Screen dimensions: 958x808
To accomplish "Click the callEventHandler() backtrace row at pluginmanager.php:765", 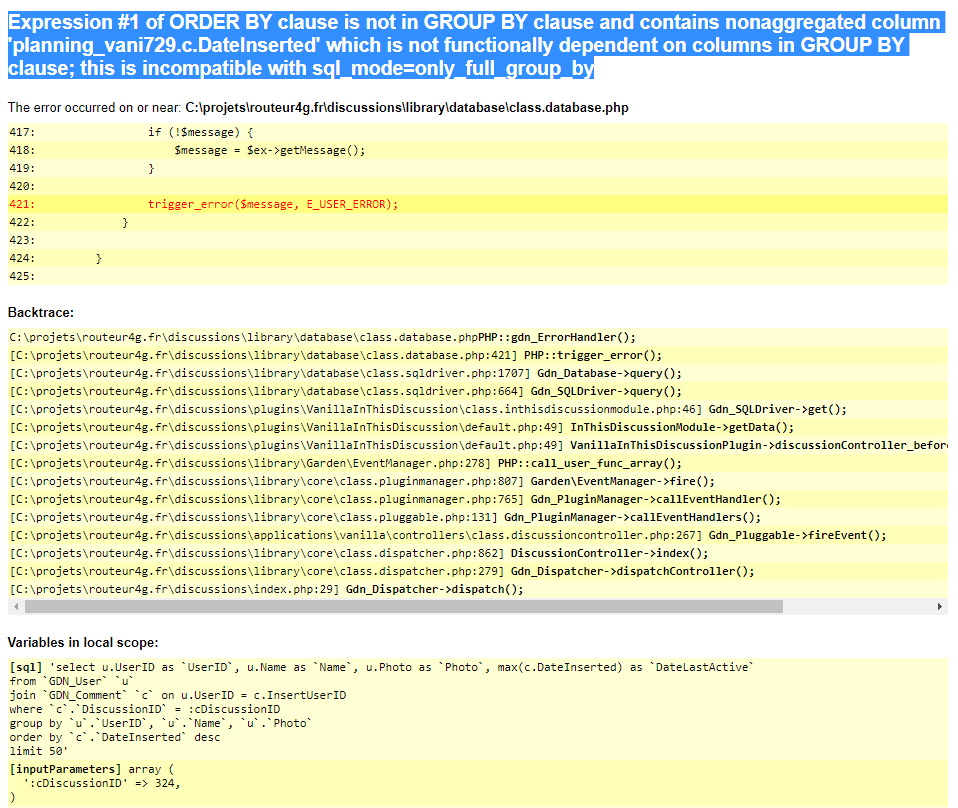I will tap(478, 499).
